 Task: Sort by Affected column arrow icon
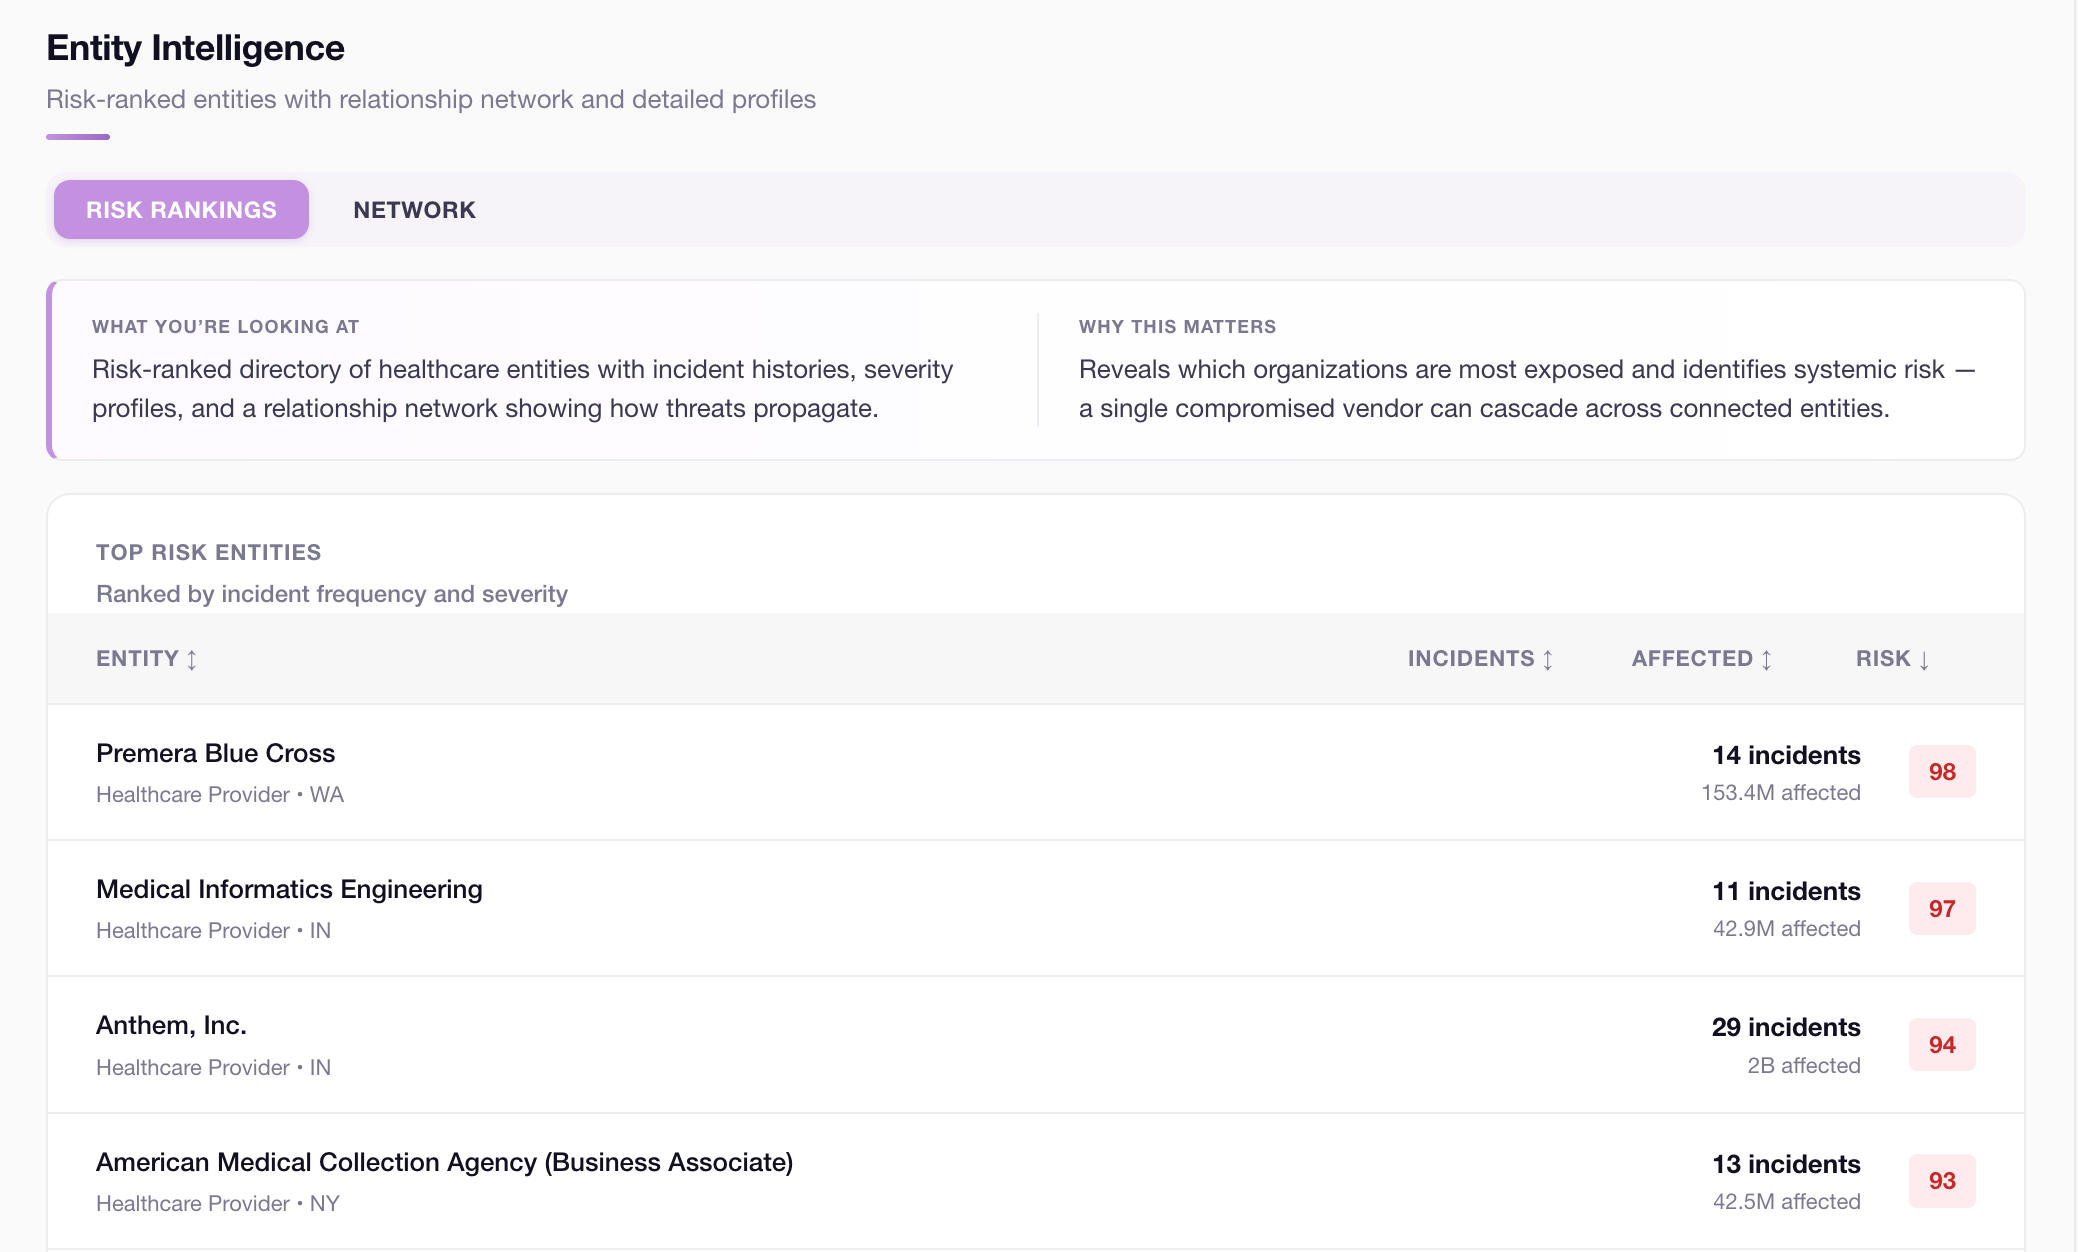click(1767, 660)
